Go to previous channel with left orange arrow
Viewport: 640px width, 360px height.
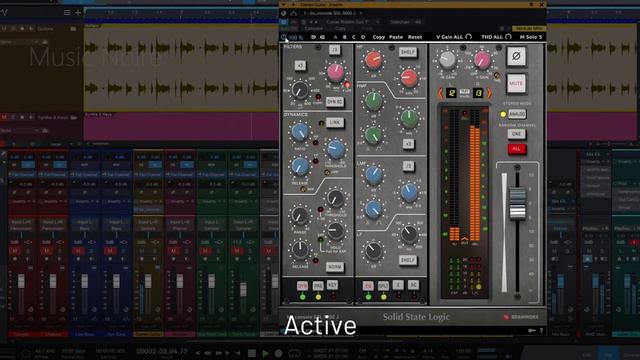(440, 93)
